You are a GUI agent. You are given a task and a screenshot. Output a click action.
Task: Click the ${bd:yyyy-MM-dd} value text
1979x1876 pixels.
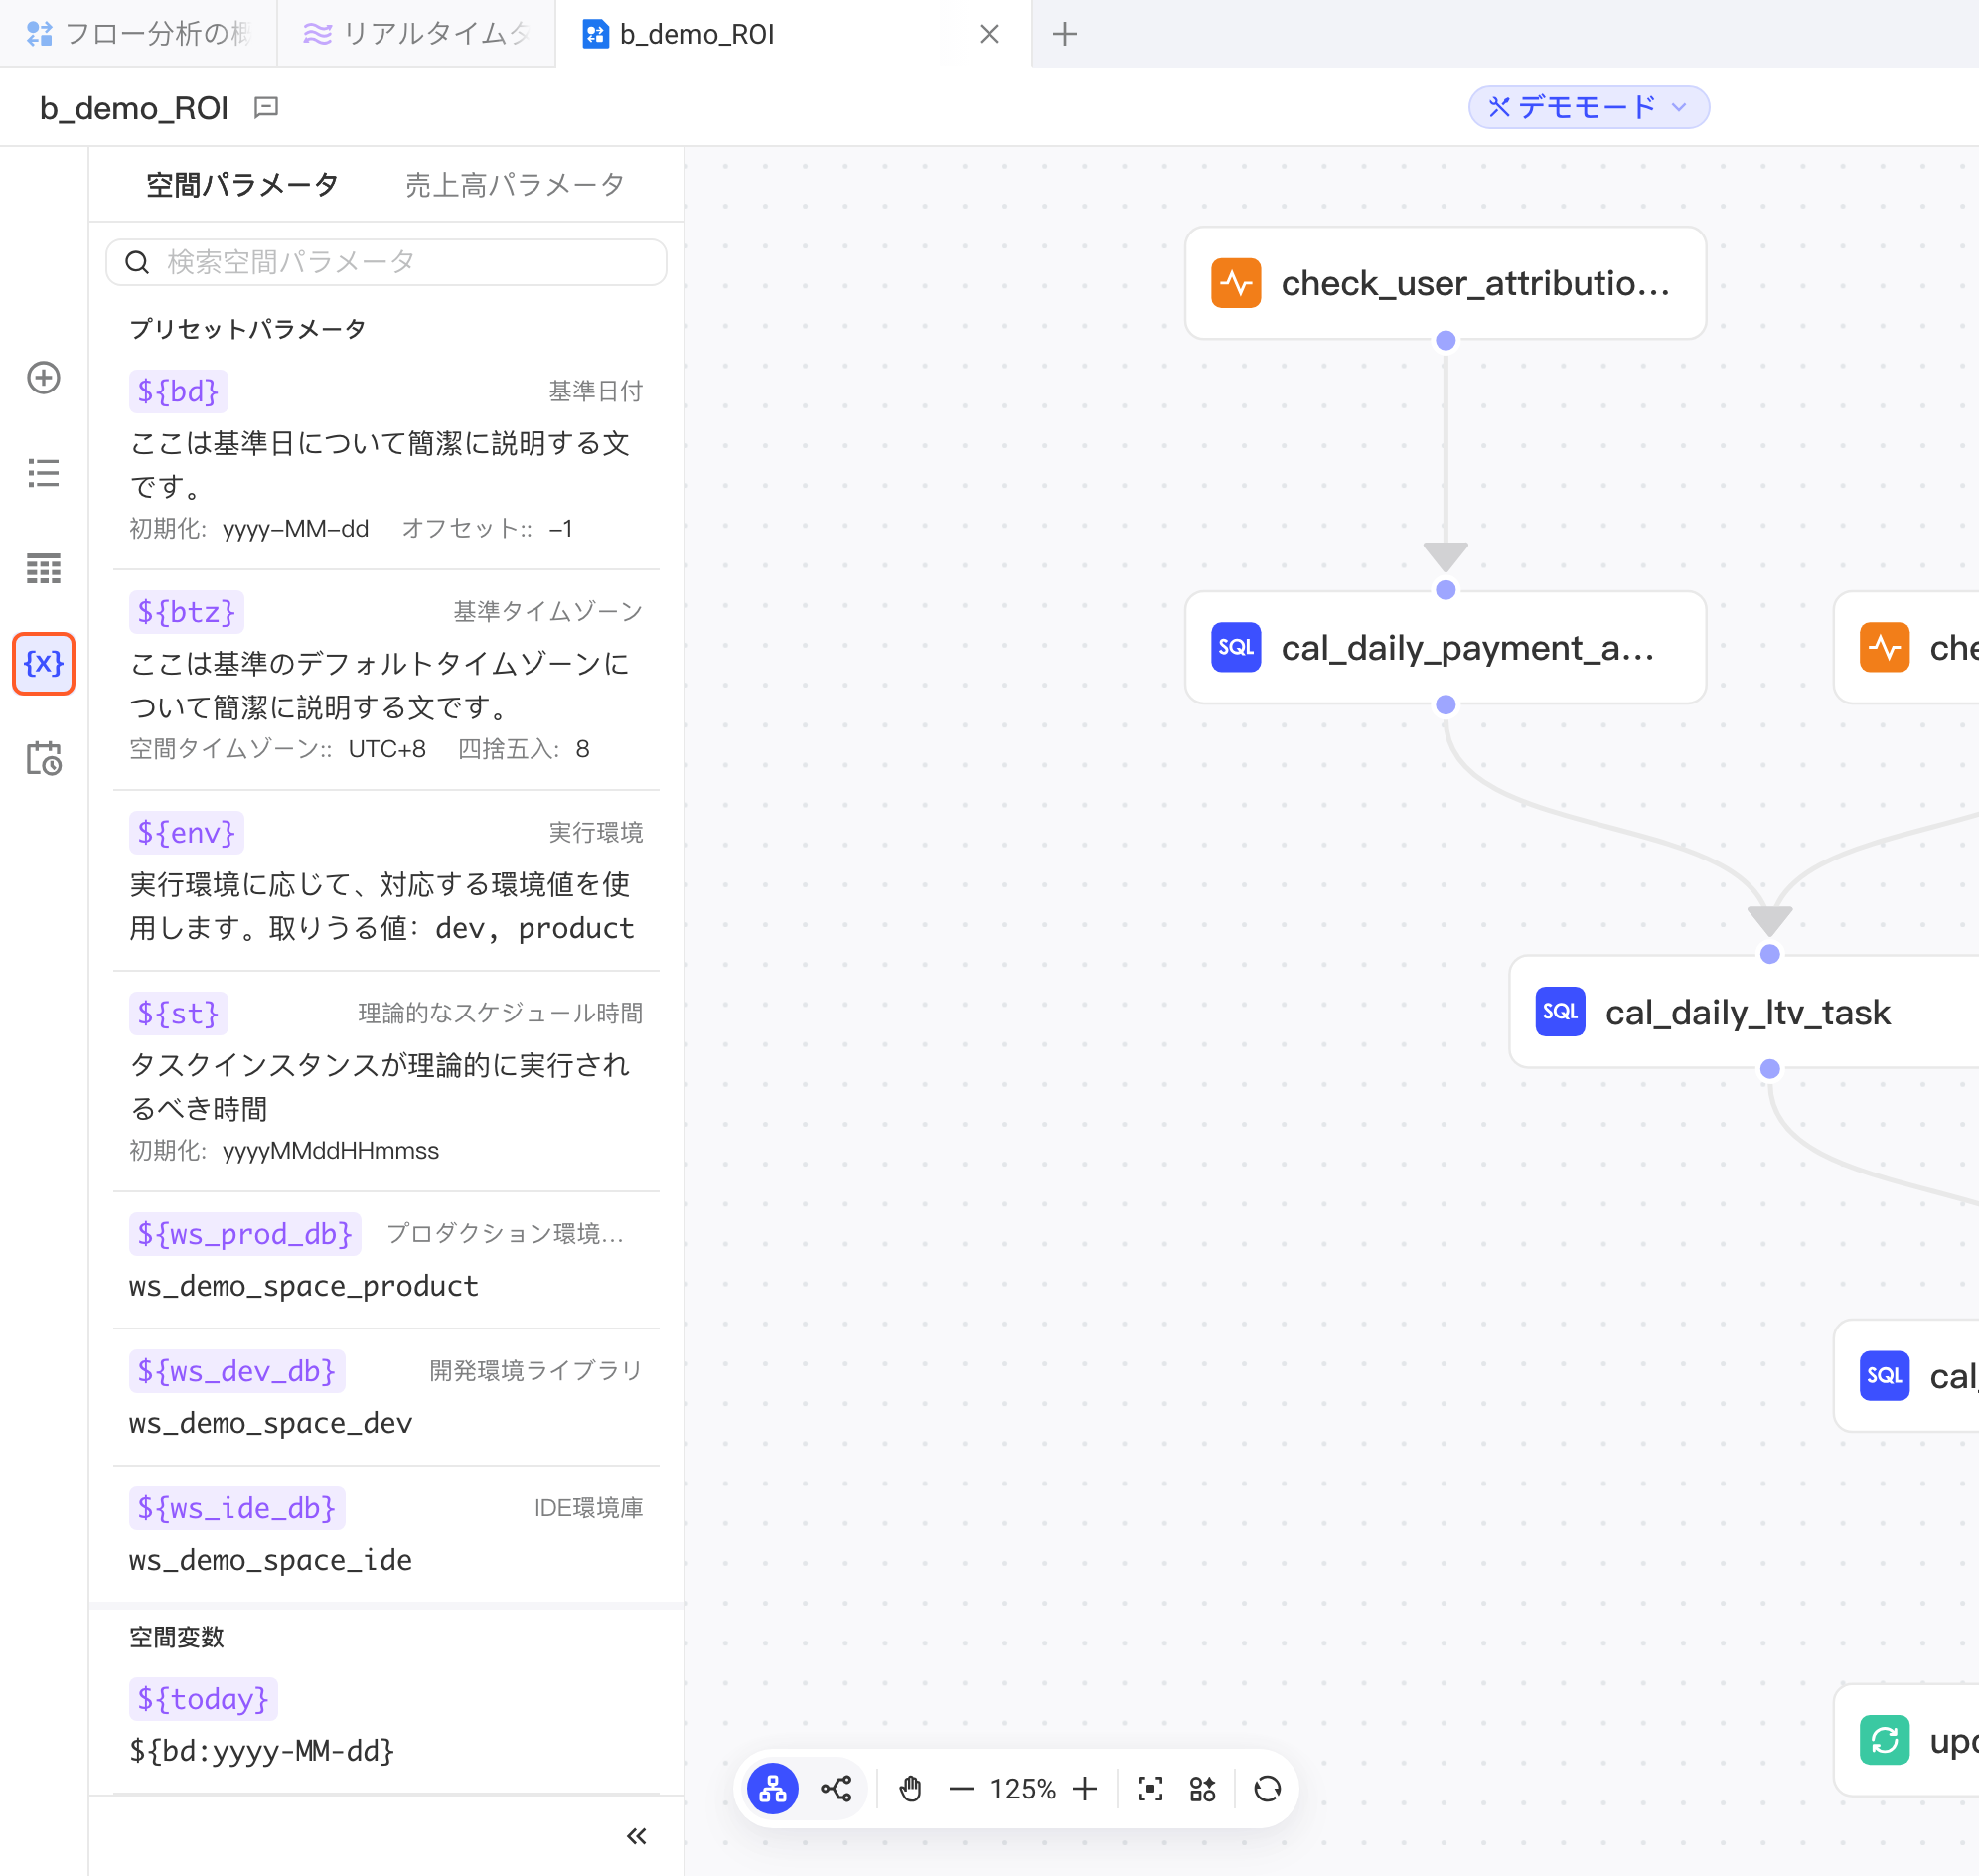[262, 1750]
